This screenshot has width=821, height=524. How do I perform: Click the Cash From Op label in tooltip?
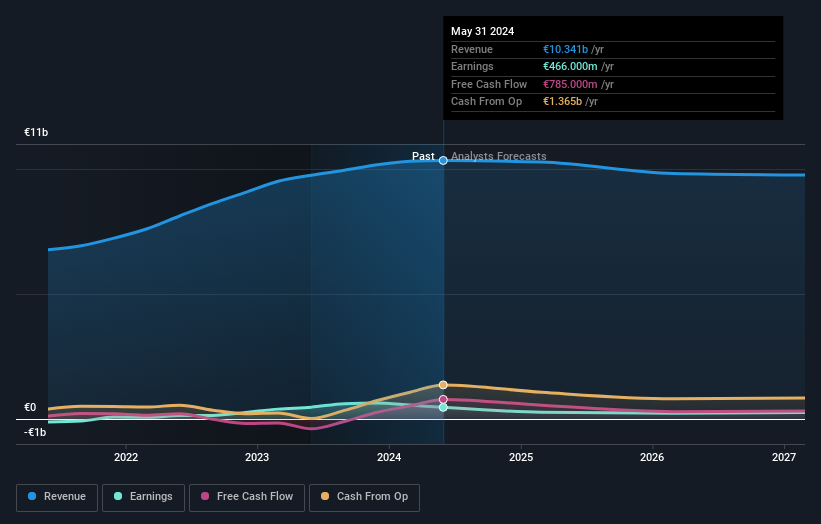(x=486, y=102)
